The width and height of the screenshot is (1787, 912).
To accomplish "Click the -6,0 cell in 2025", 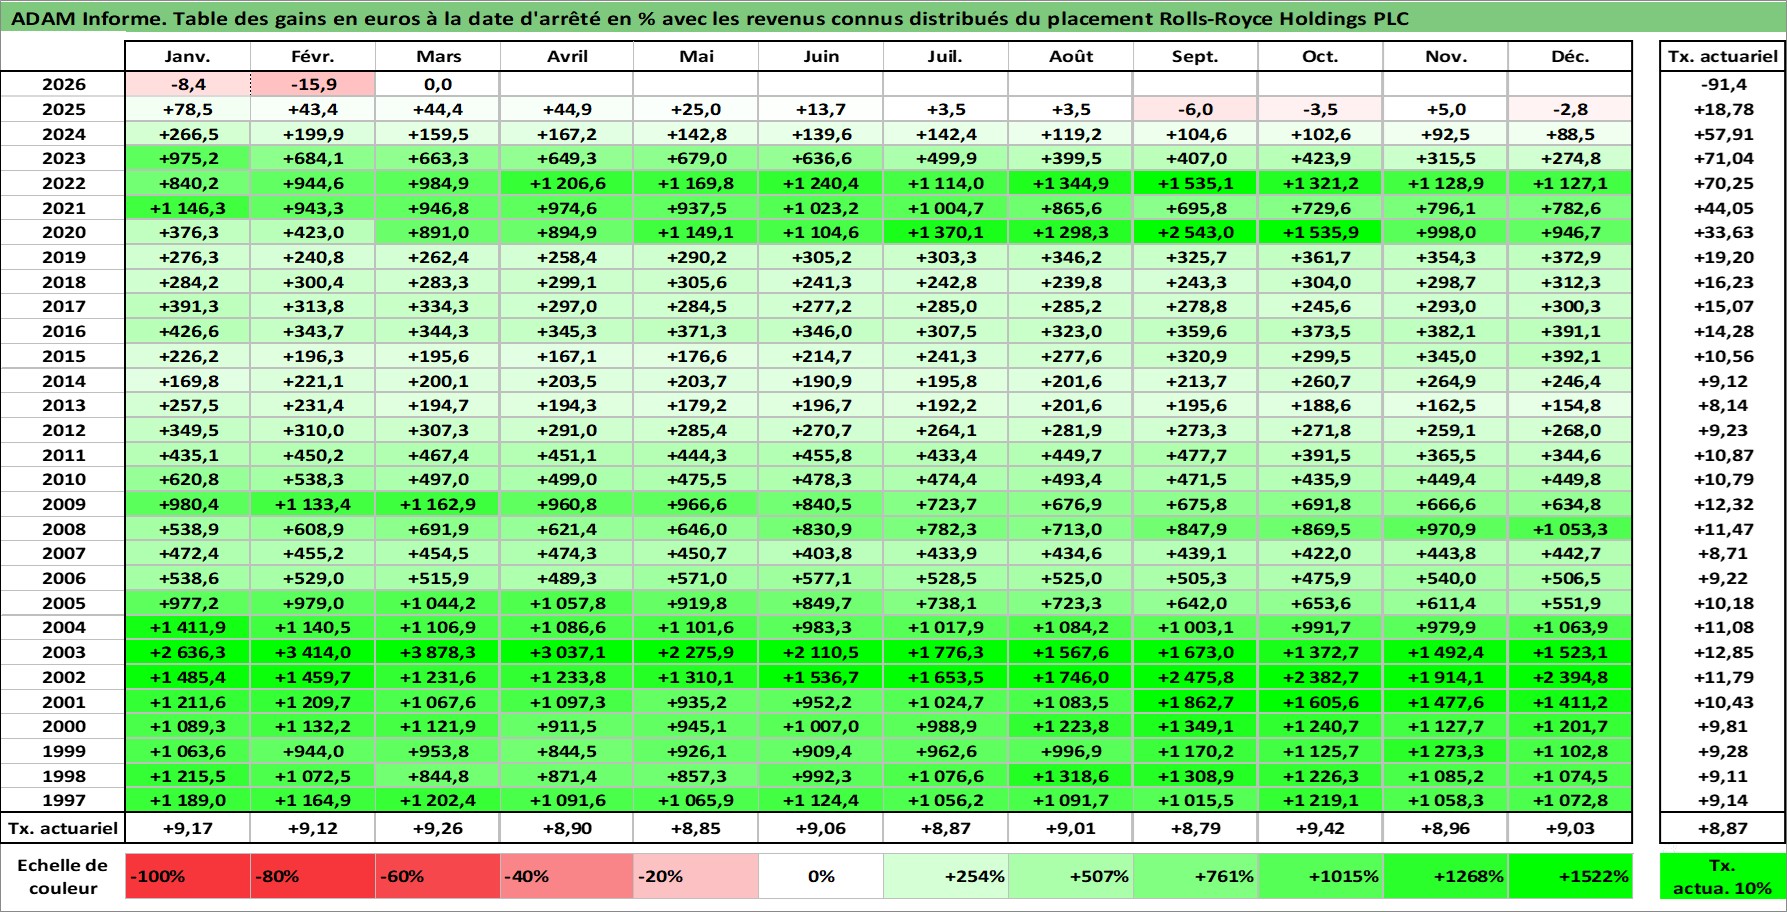I will coord(1195,109).
